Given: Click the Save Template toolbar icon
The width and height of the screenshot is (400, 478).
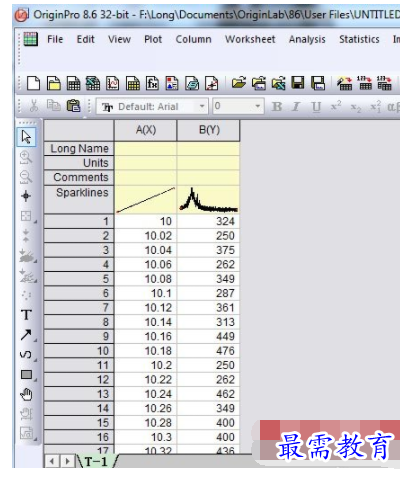Looking at the screenshot, I should click(x=318, y=83).
